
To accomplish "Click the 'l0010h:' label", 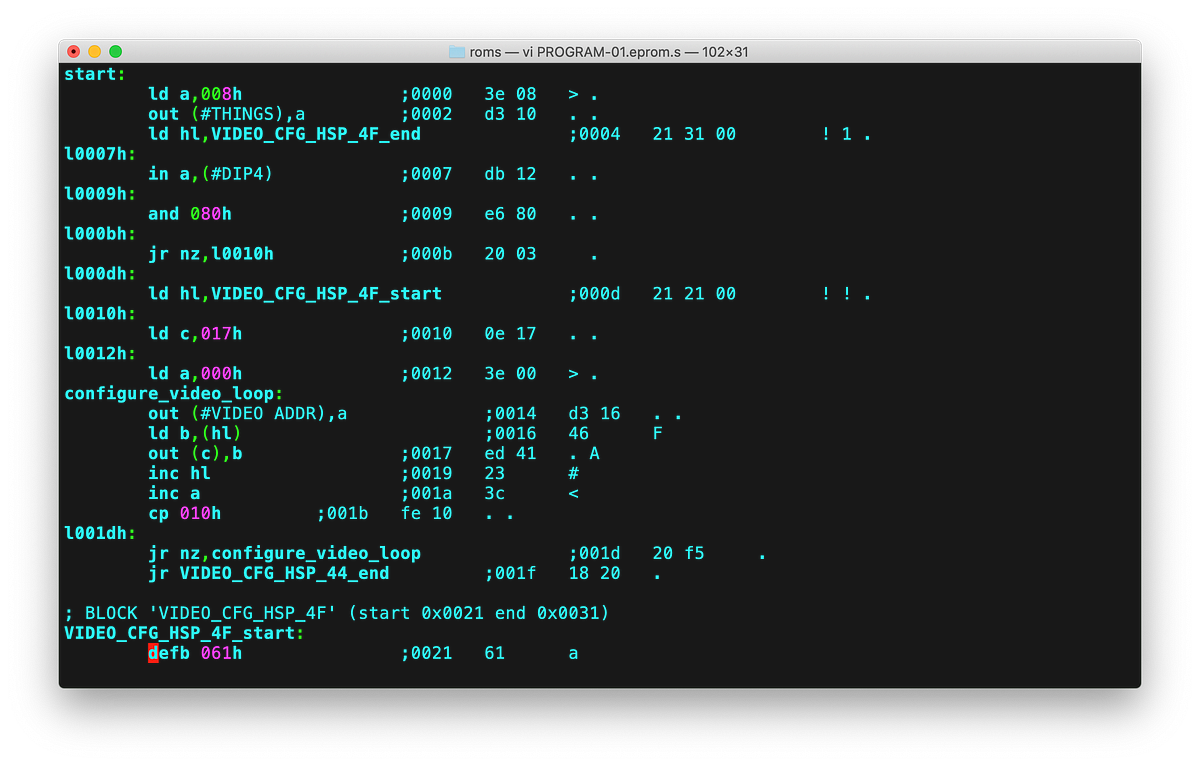I will click(x=101, y=314).
